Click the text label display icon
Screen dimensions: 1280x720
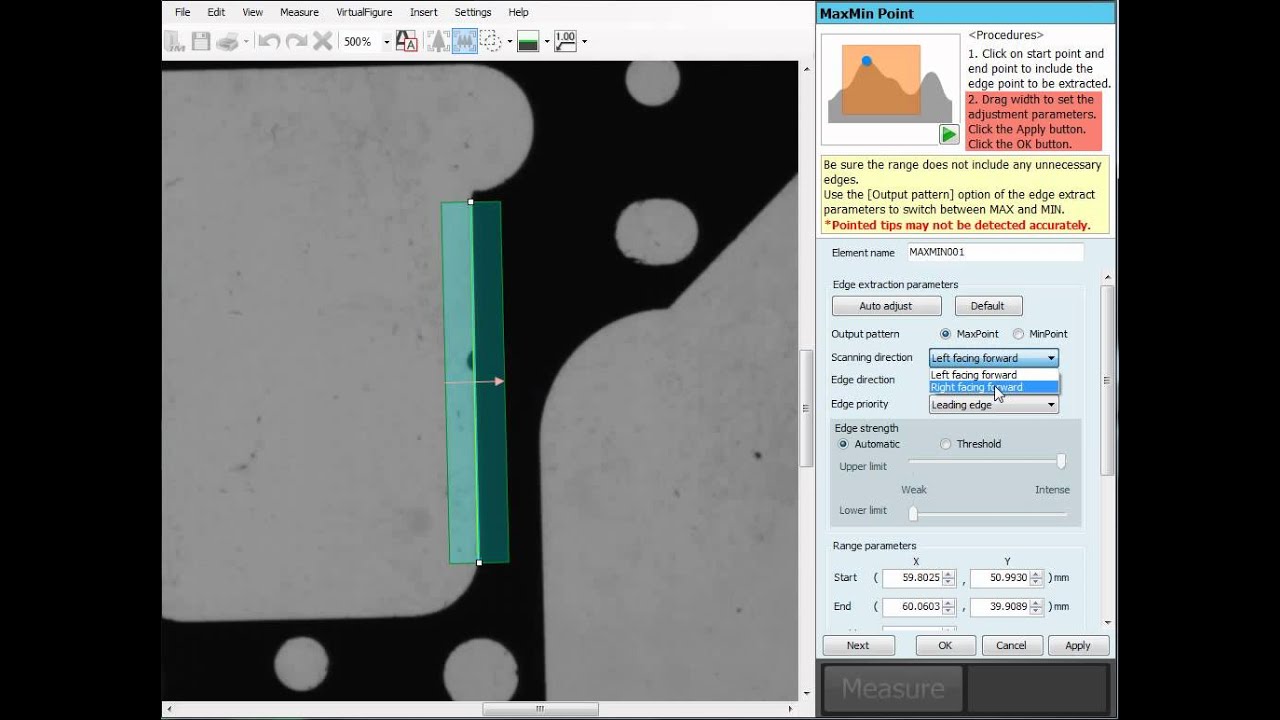pos(406,41)
